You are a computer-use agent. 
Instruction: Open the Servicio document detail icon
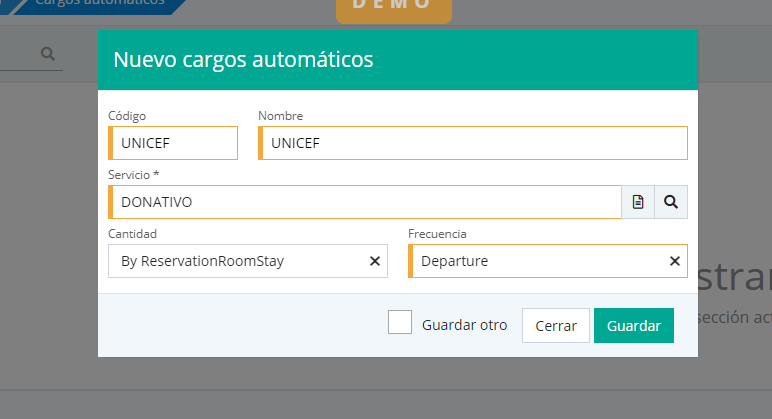(x=638, y=202)
